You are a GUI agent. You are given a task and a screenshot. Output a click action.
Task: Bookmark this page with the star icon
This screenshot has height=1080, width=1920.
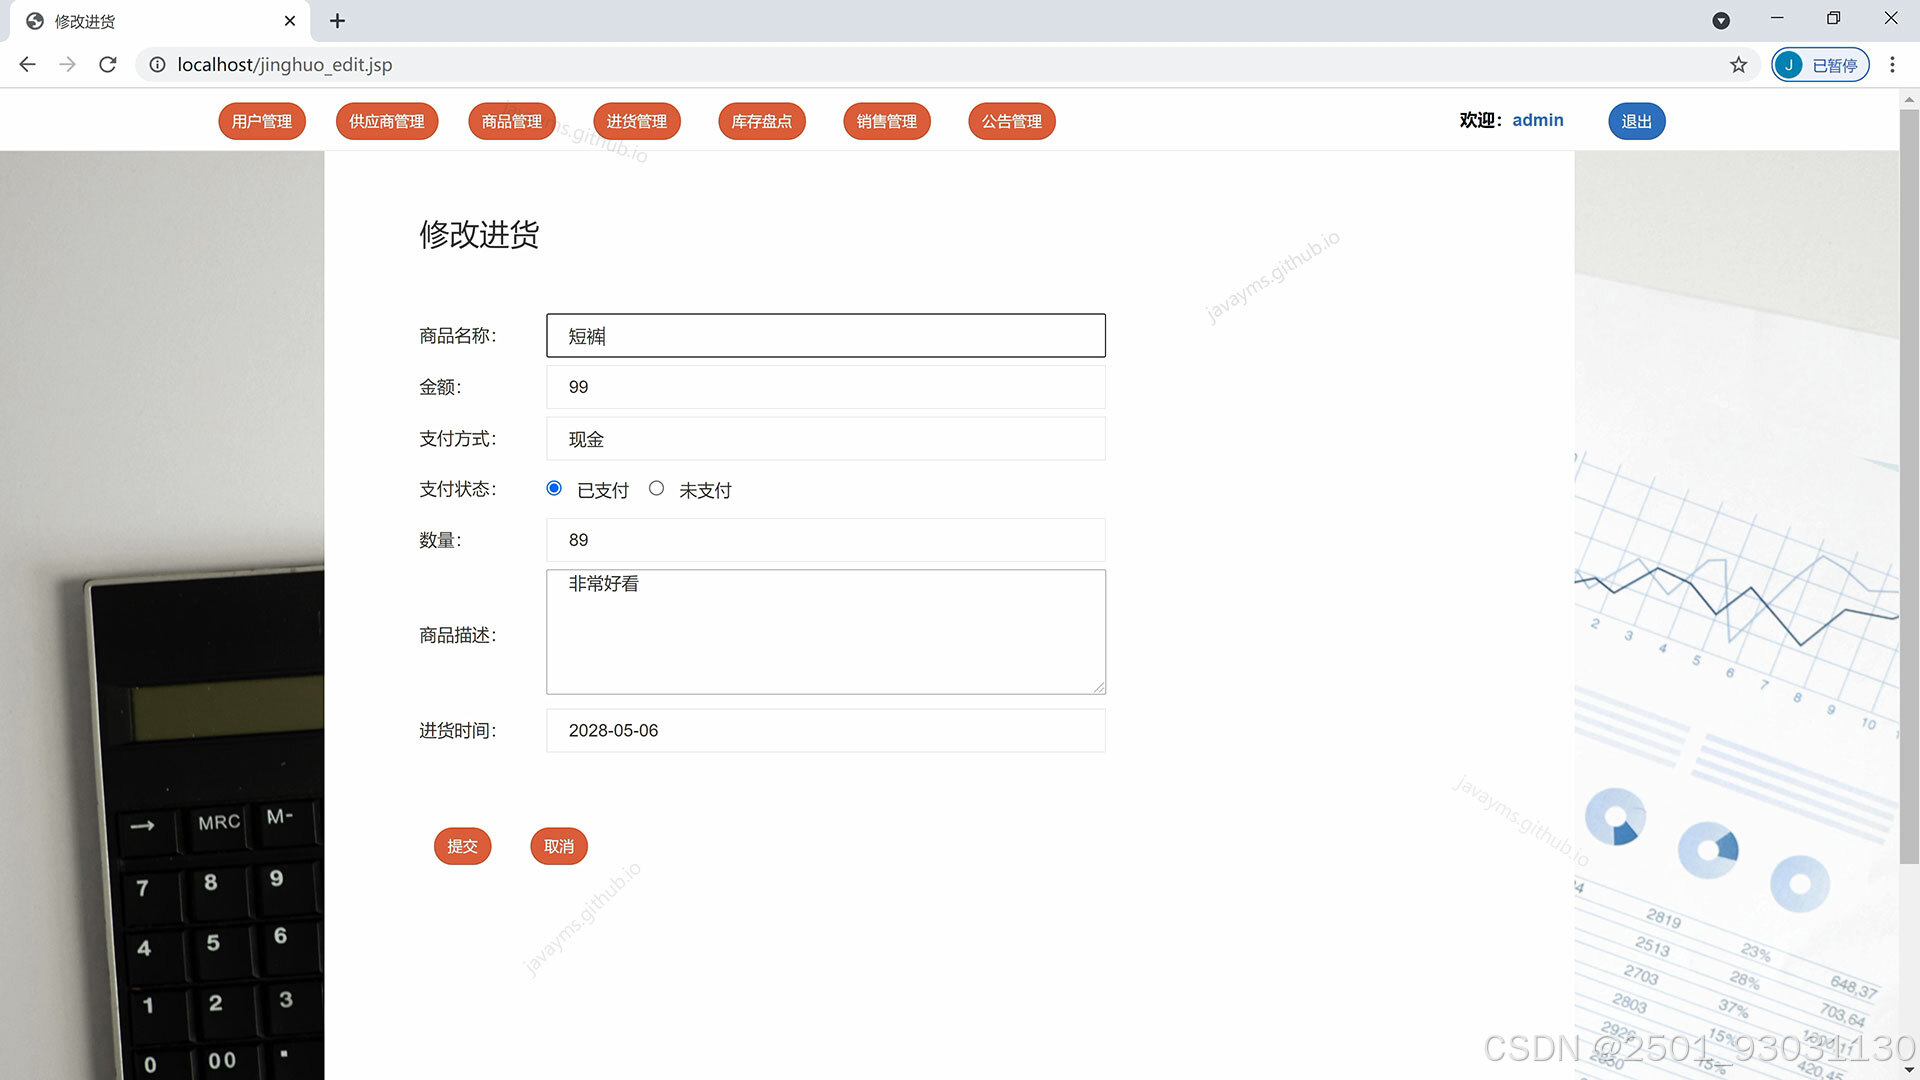click(1739, 65)
